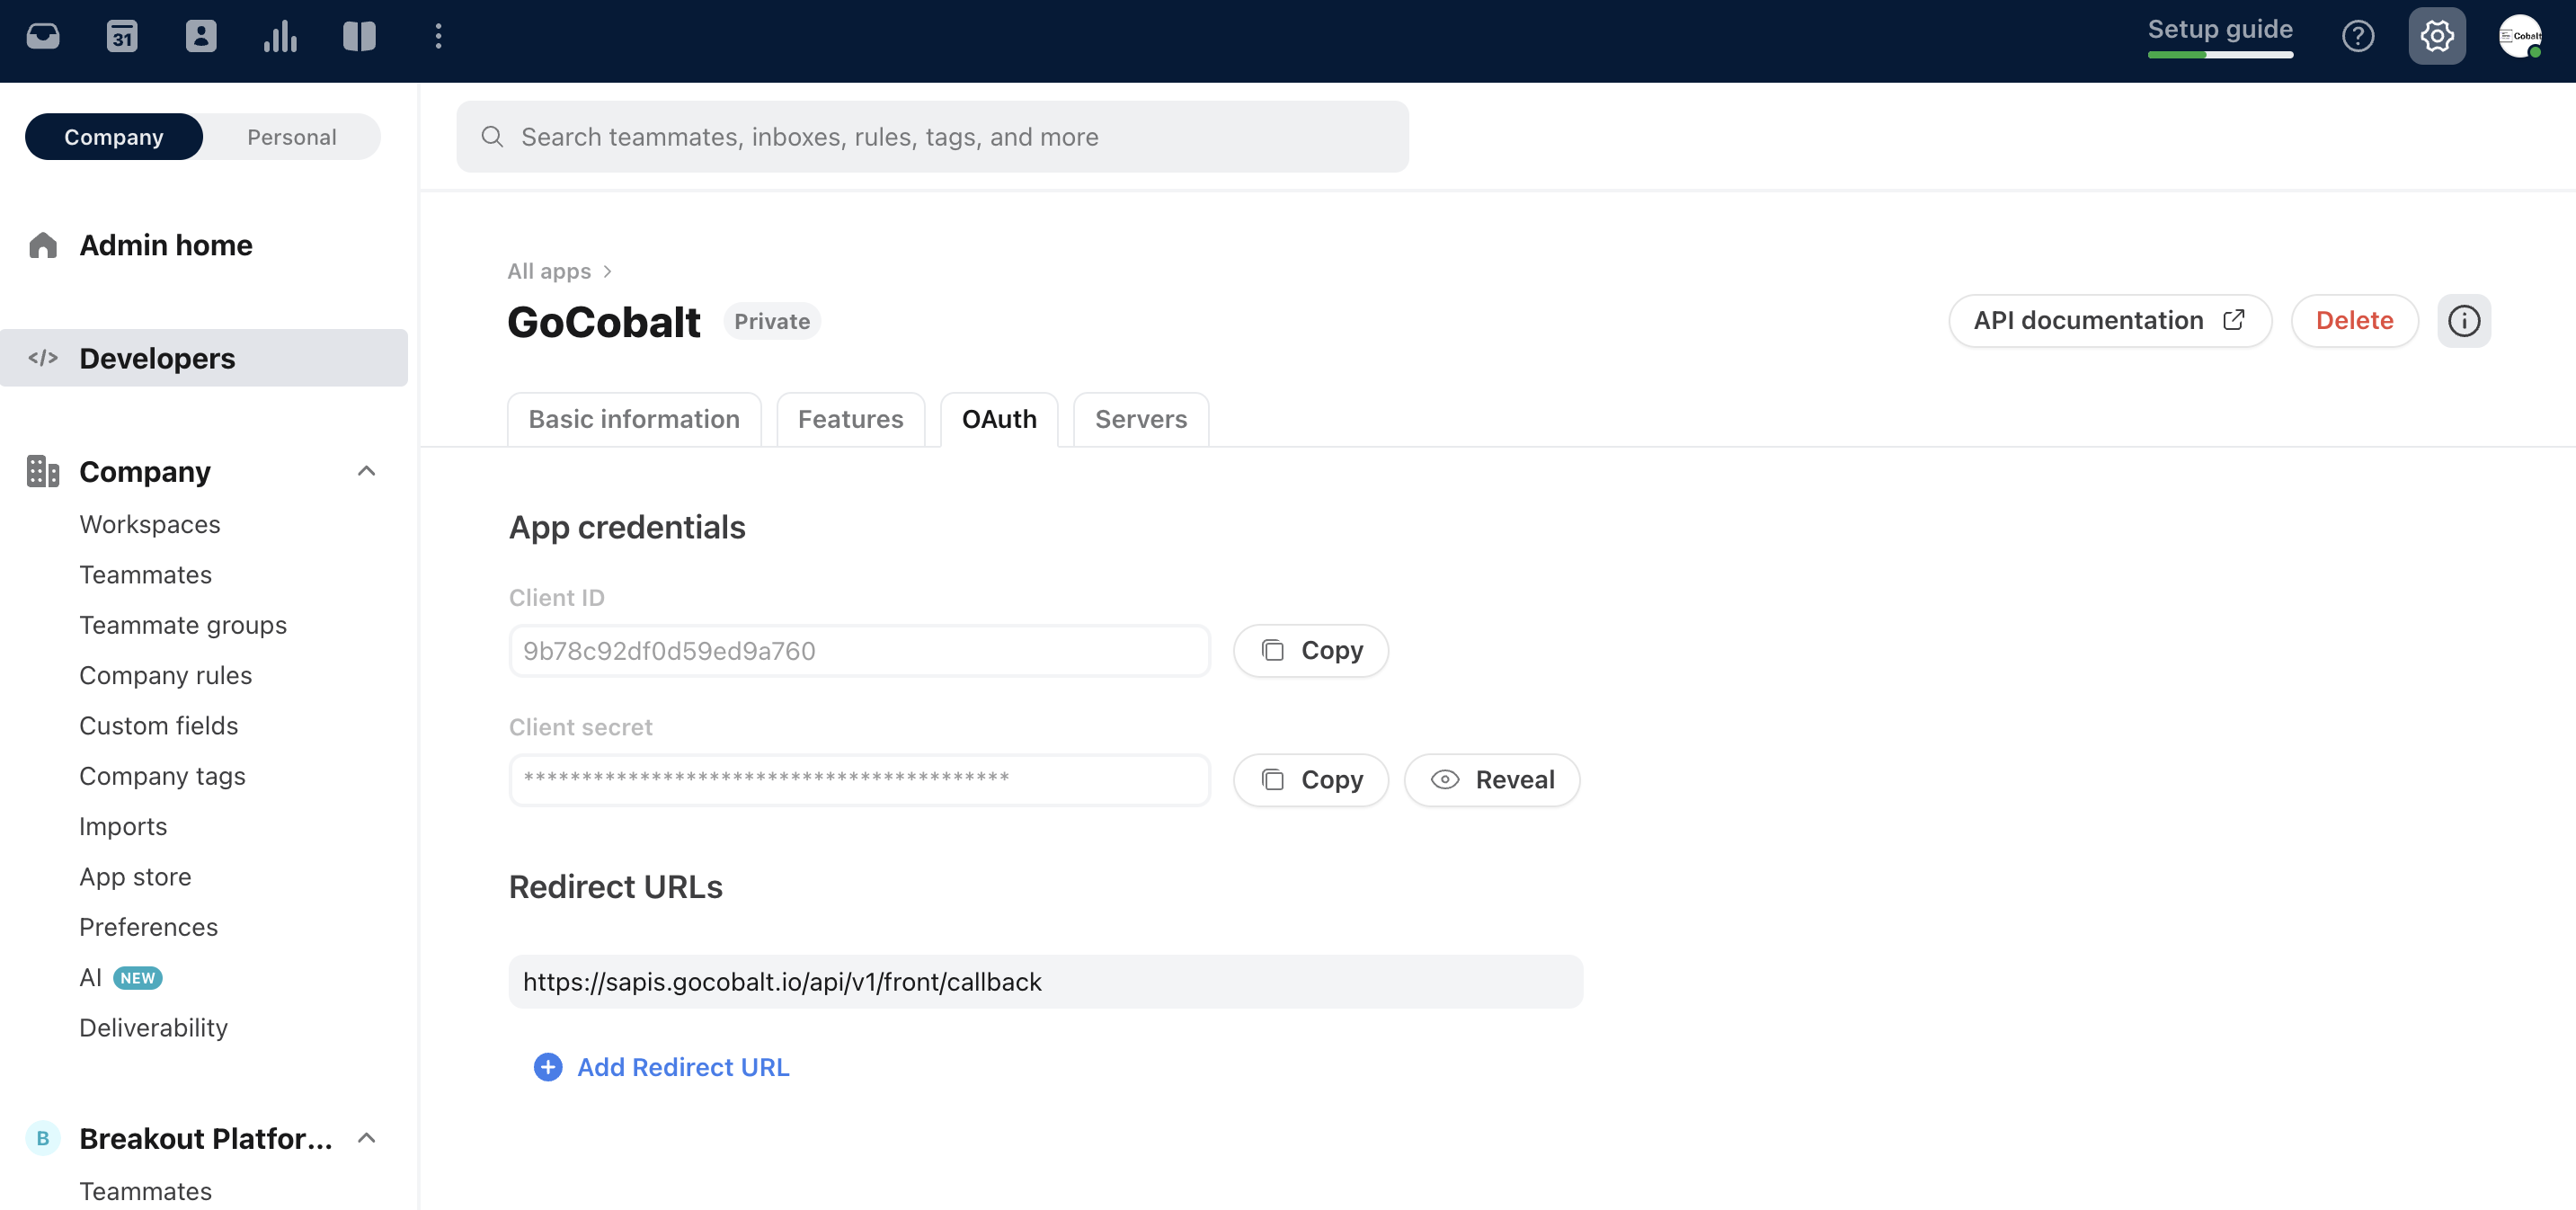Screen dimensions: 2576x1210
Task: Open the calendar icon in top bar
Action: tap(122, 36)
